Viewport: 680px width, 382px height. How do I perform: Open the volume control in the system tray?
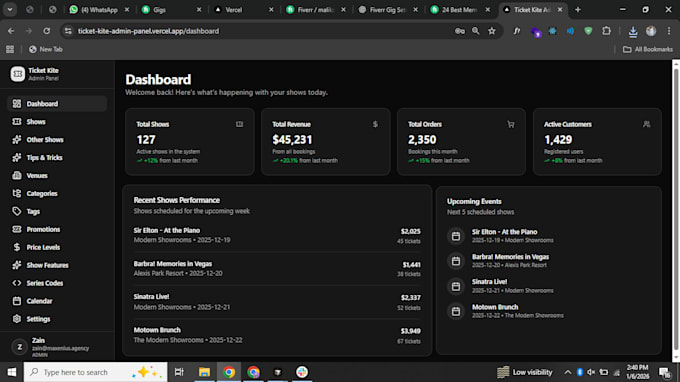tap(591, 372)
